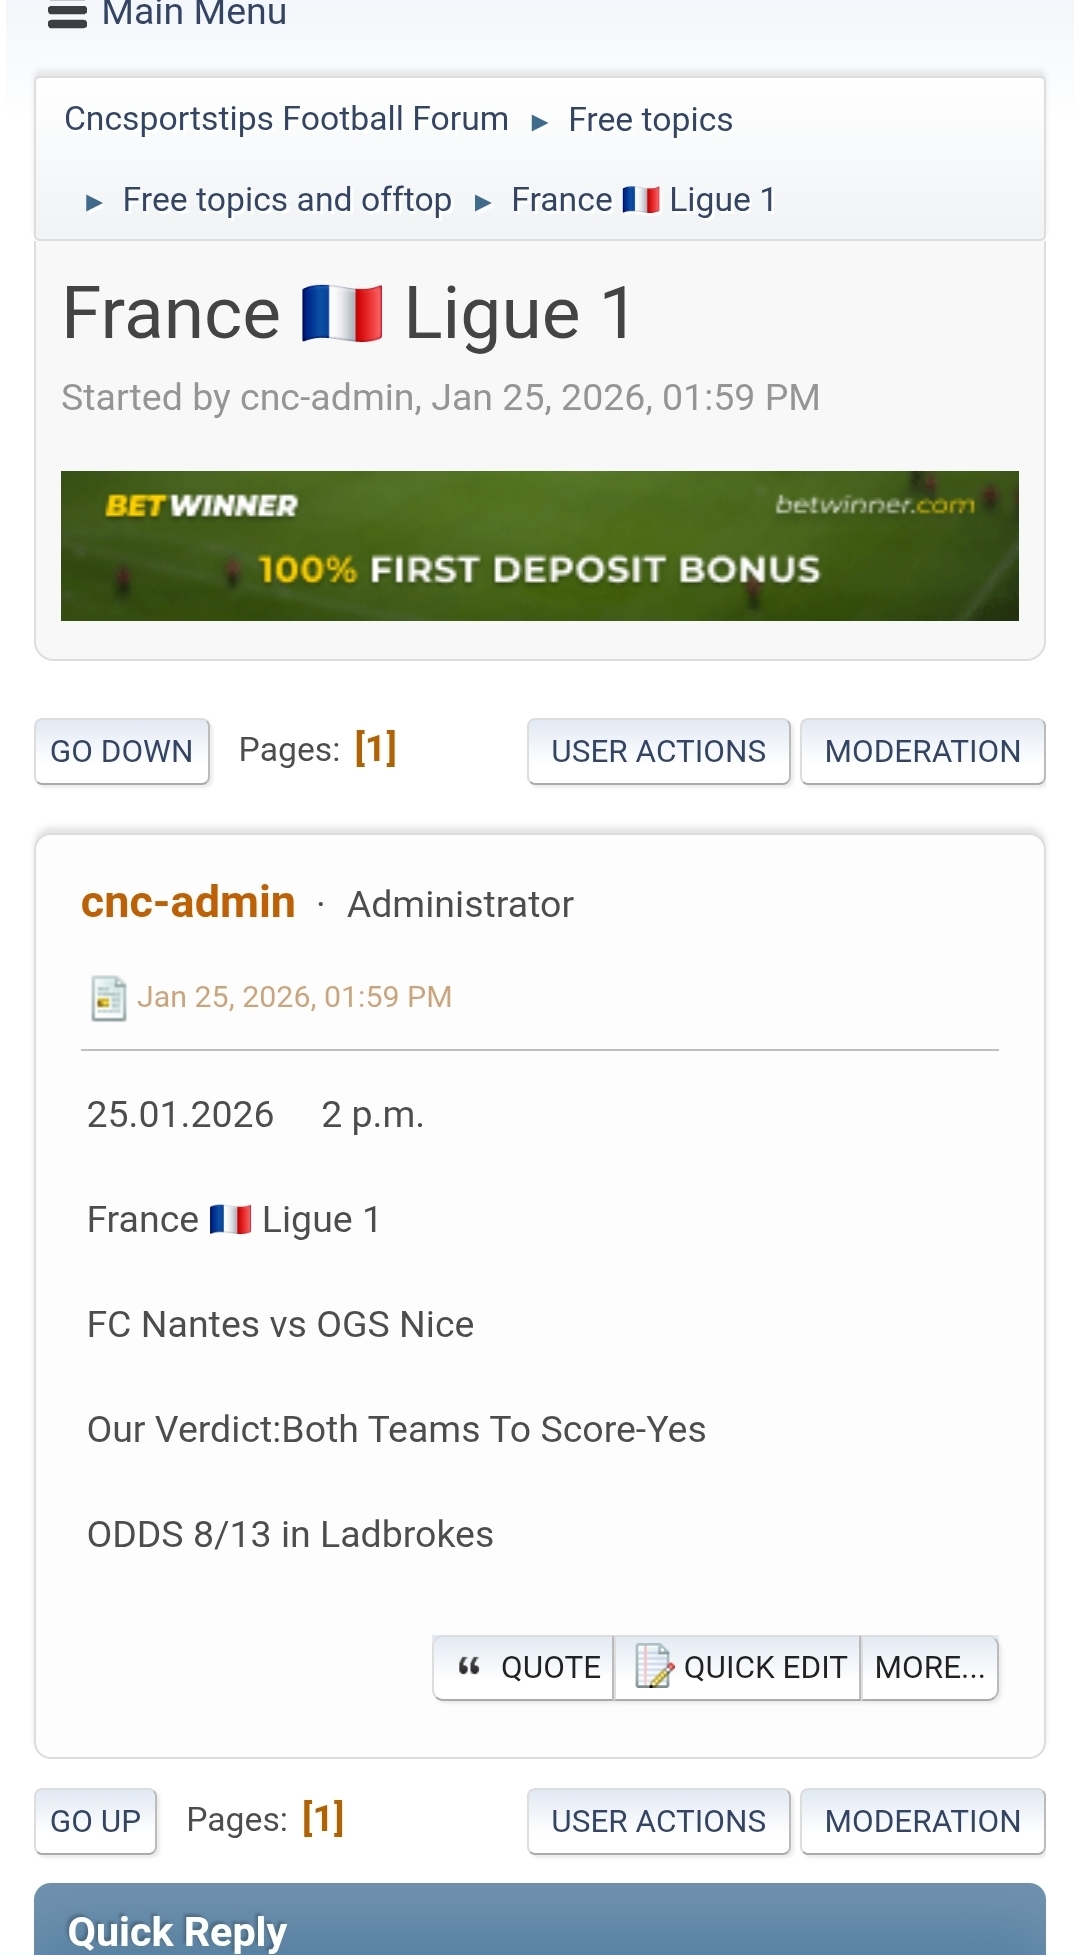The height and width of the screenshot is (1955, 1080).
Task: Click the quotation marks icon on Quote
Action: (469, 1666)
